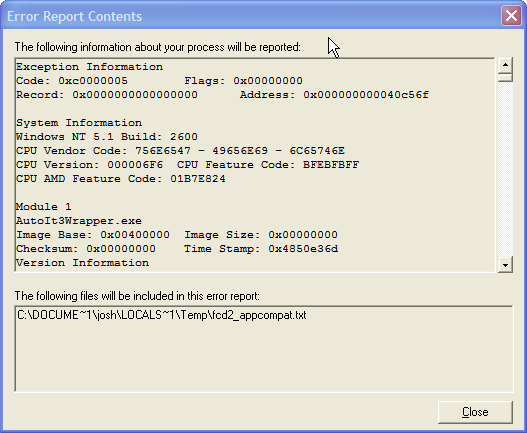Close the dialog with the title bar X
This screenshot has width=527, height=433.
point(511,16)
